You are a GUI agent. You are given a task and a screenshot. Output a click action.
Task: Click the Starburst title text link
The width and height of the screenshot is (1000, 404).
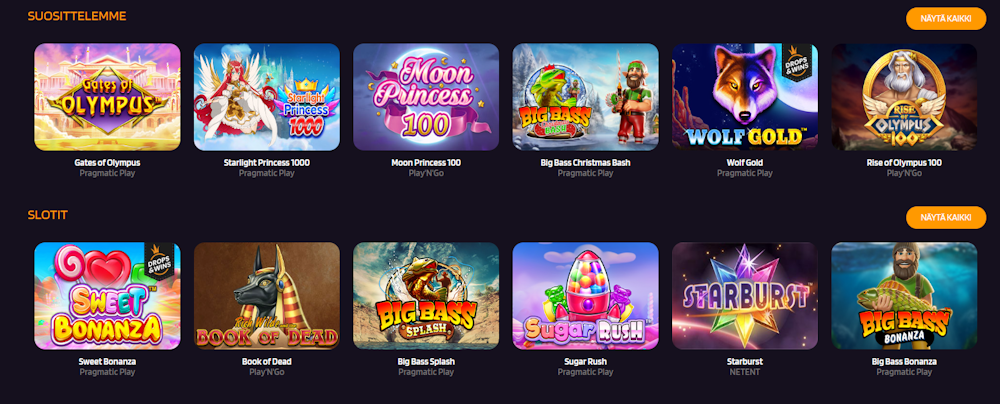click(x=745, y=362)
